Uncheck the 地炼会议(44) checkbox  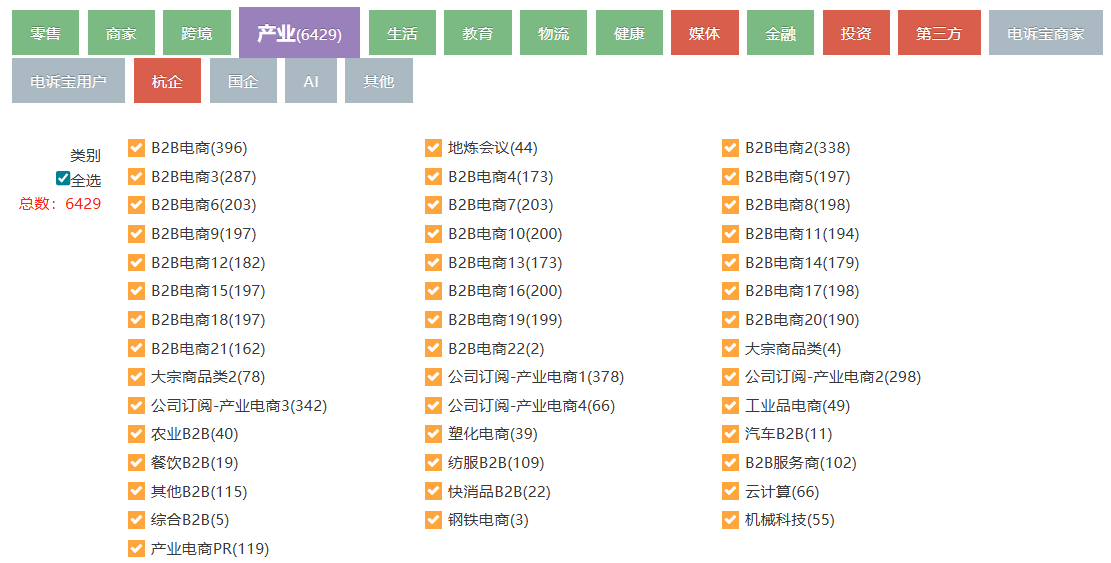(434, 148)
